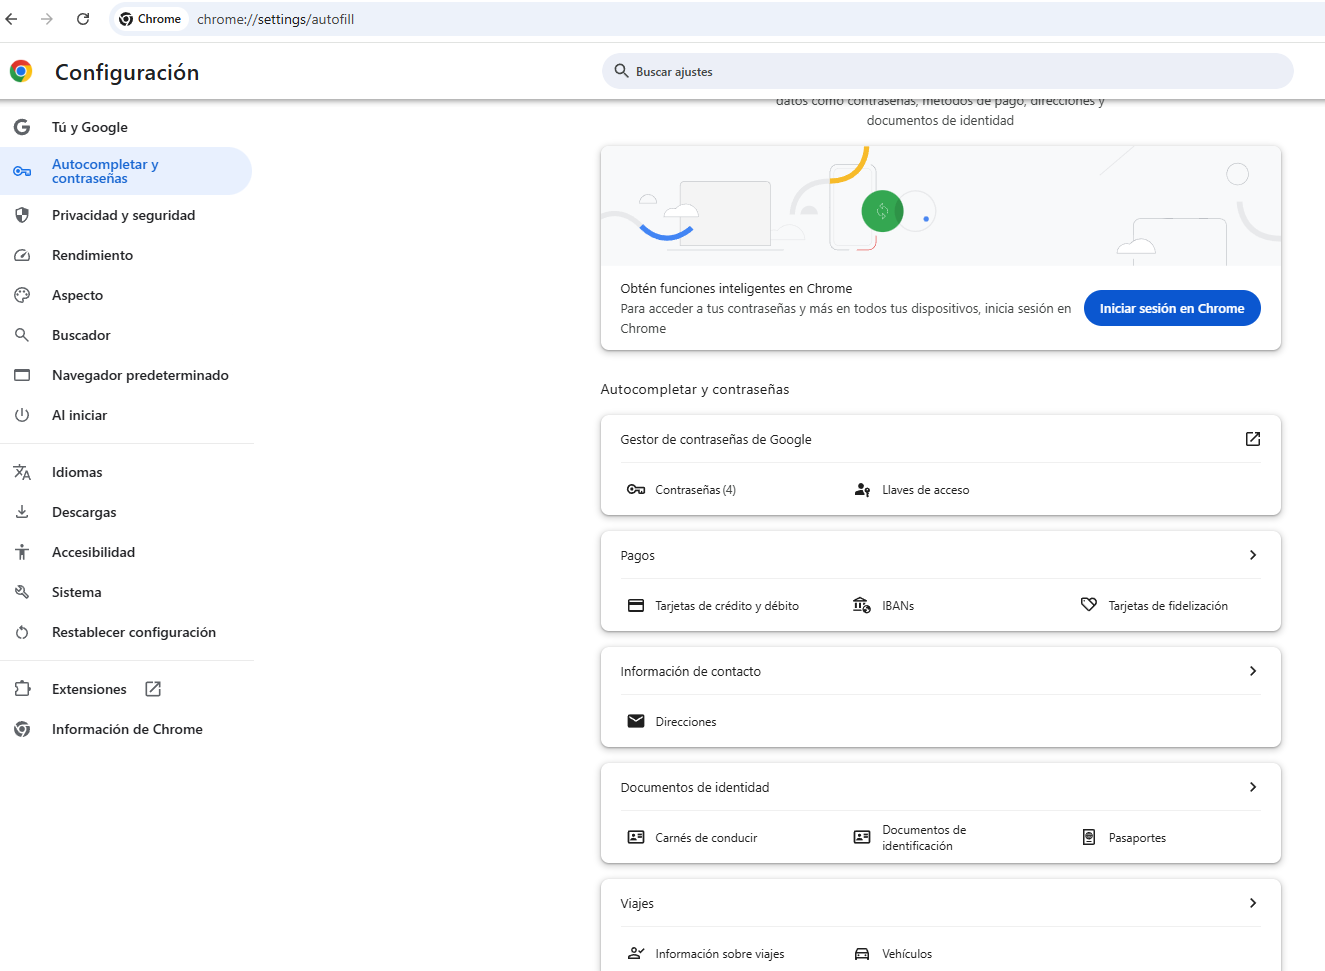The width and height of the screenshot is (1325, 971).
Task: Click the magnifier icon in Buscar ajustes
Action: [x=622, y=71]
